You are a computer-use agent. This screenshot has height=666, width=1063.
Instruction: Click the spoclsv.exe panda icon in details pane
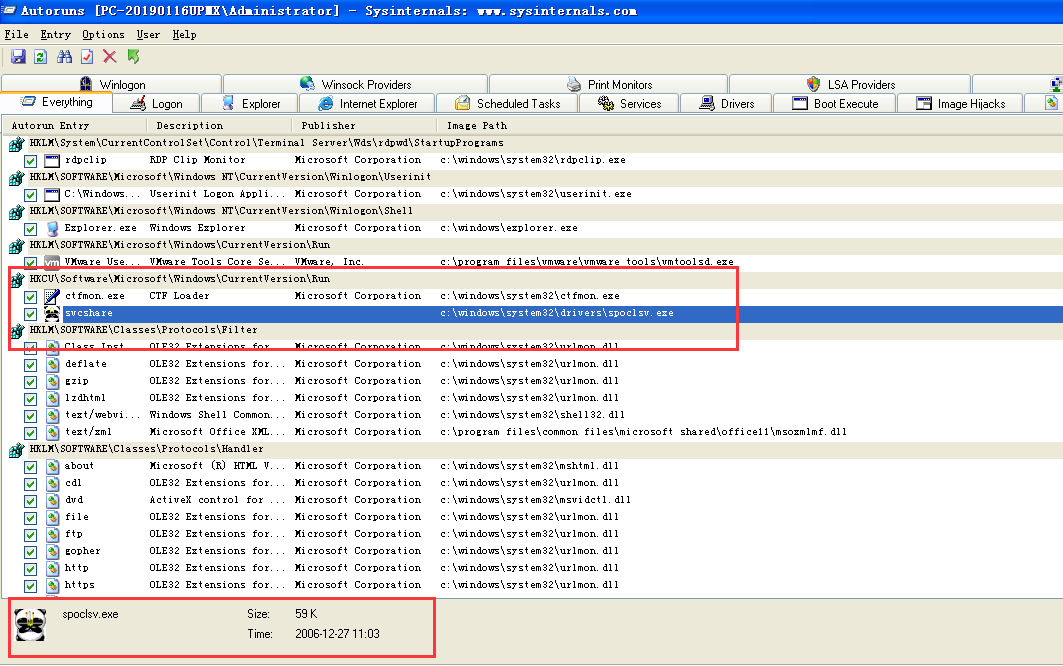[x=32, y=624]
